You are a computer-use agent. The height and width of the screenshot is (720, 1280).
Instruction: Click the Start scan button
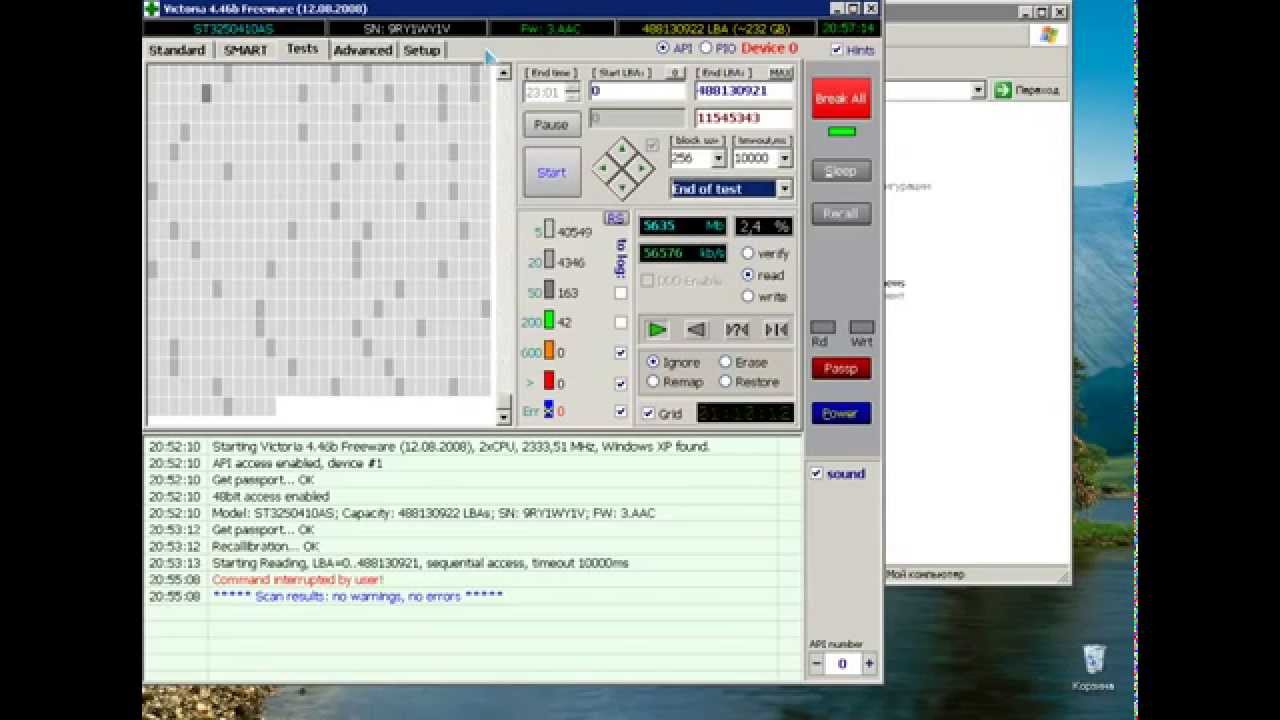552,172
